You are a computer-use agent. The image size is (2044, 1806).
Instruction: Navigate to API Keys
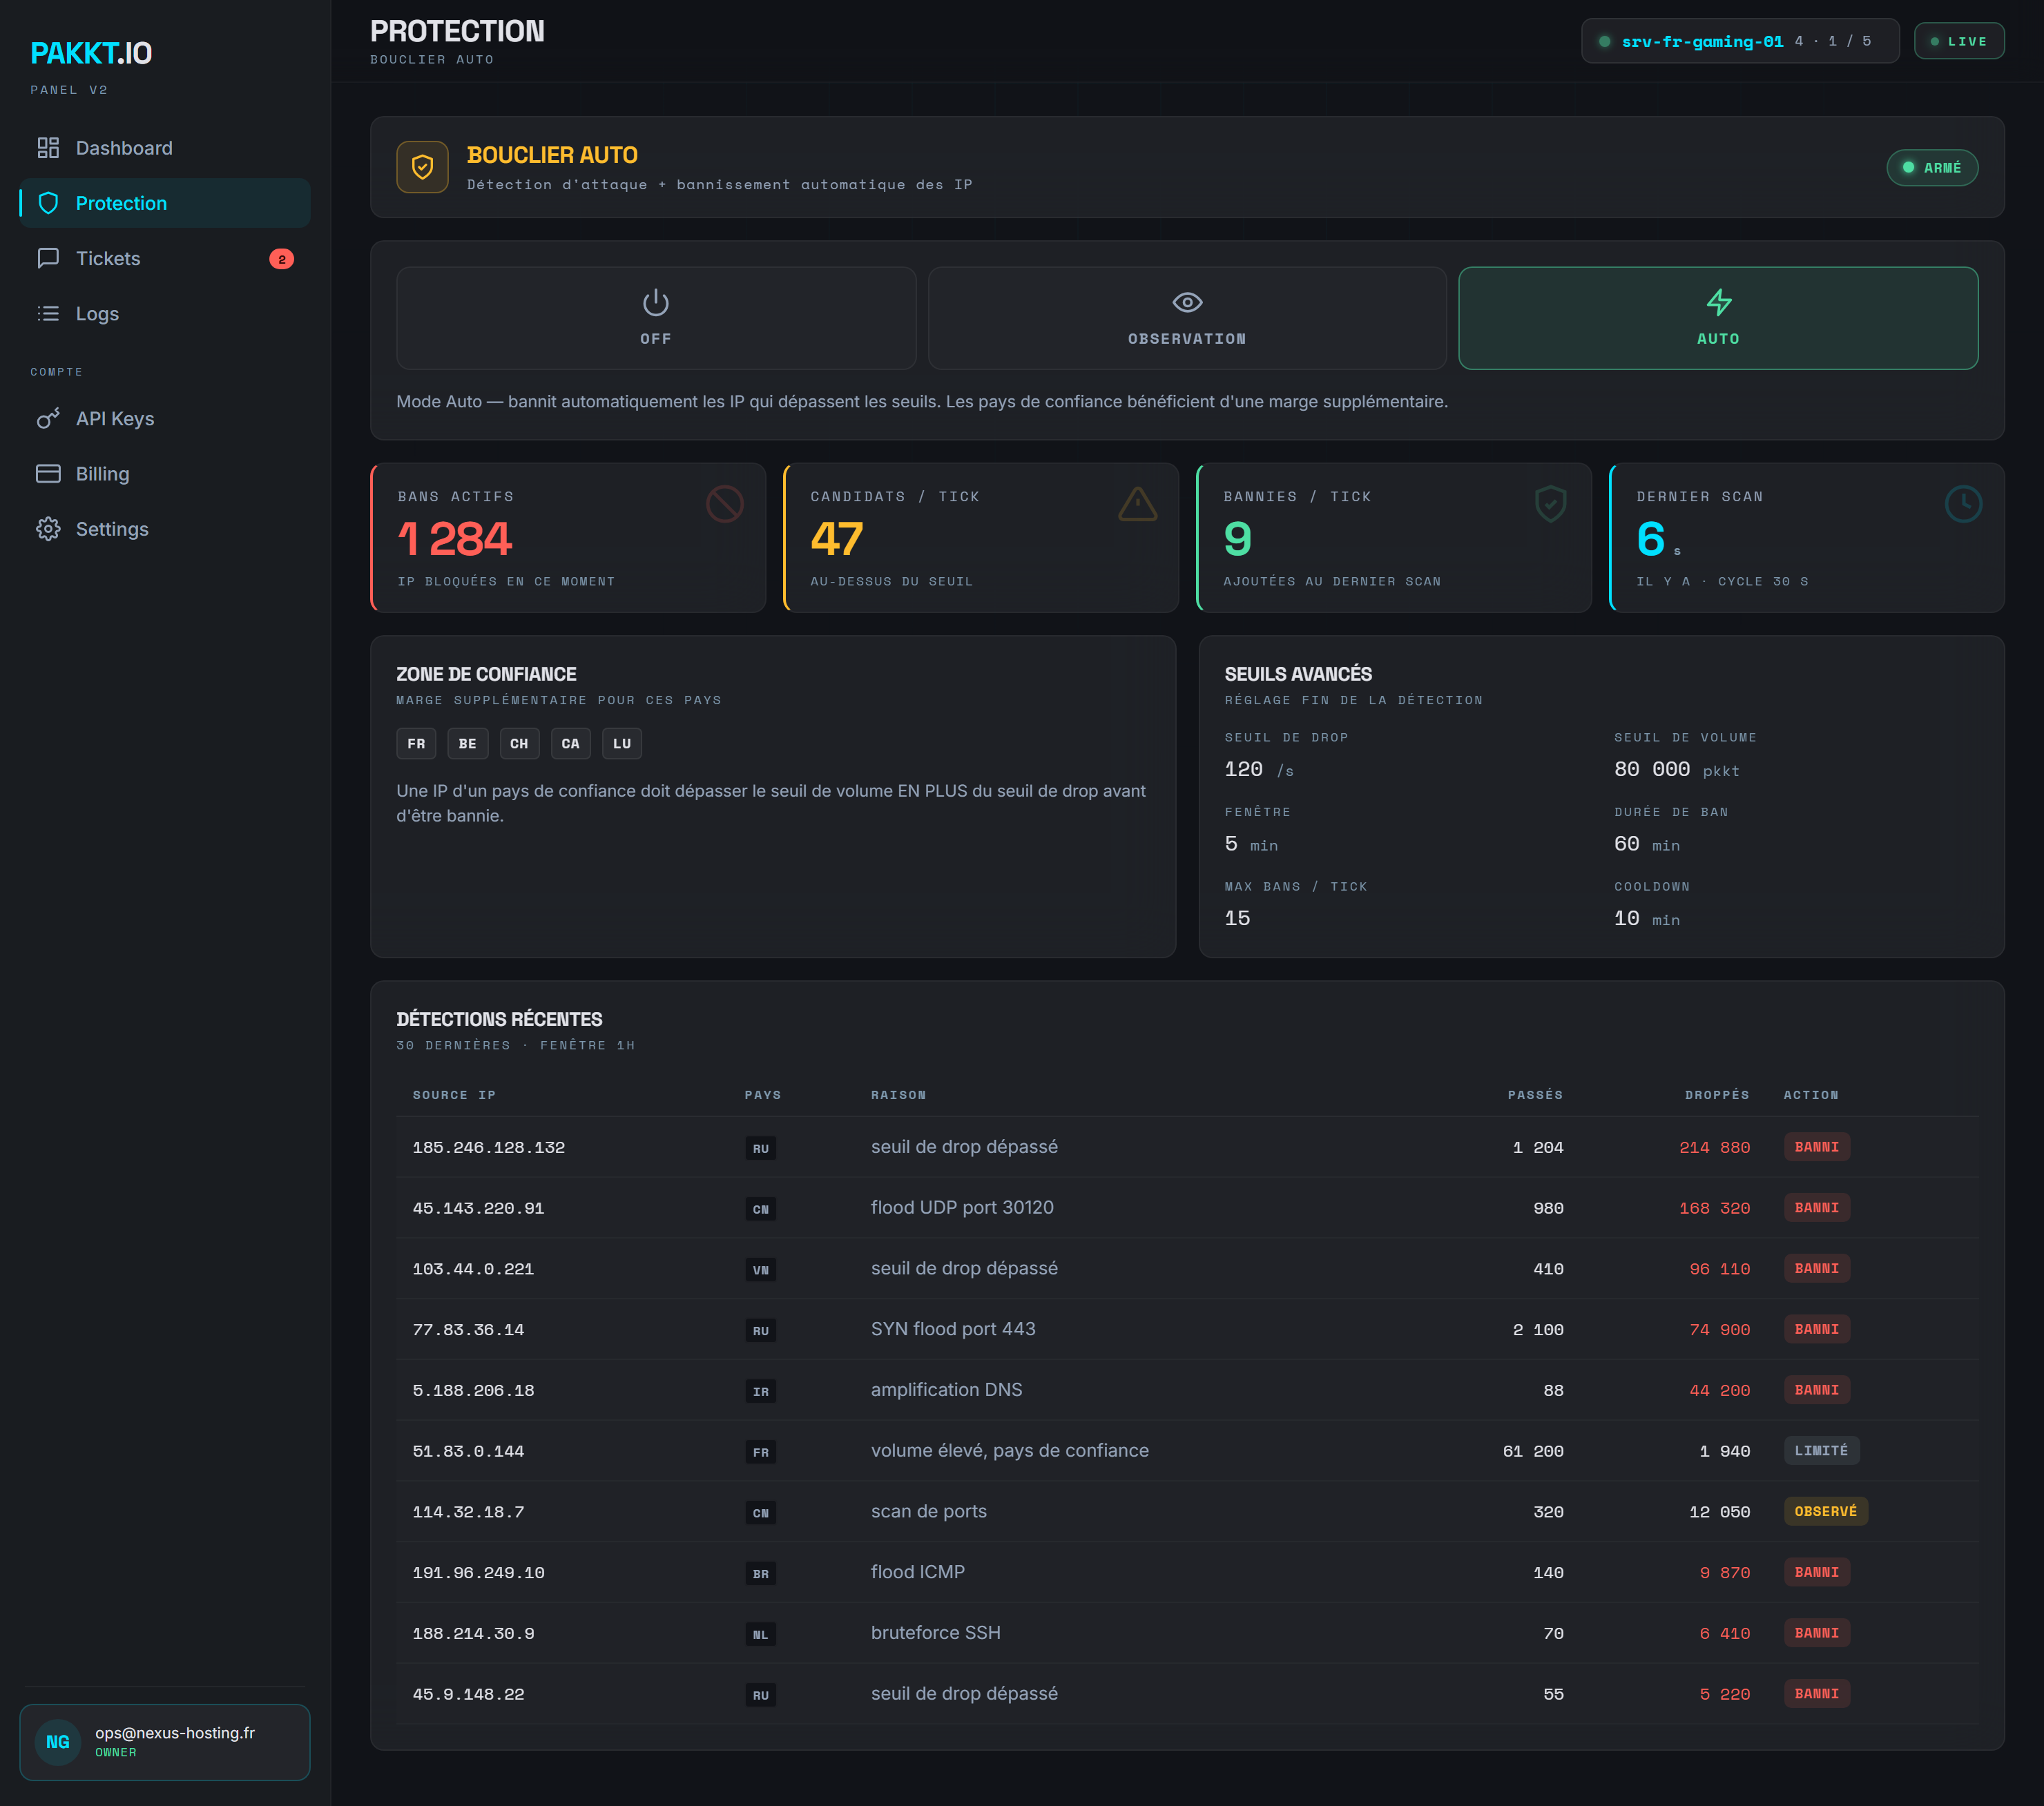[x=165, y=418]
